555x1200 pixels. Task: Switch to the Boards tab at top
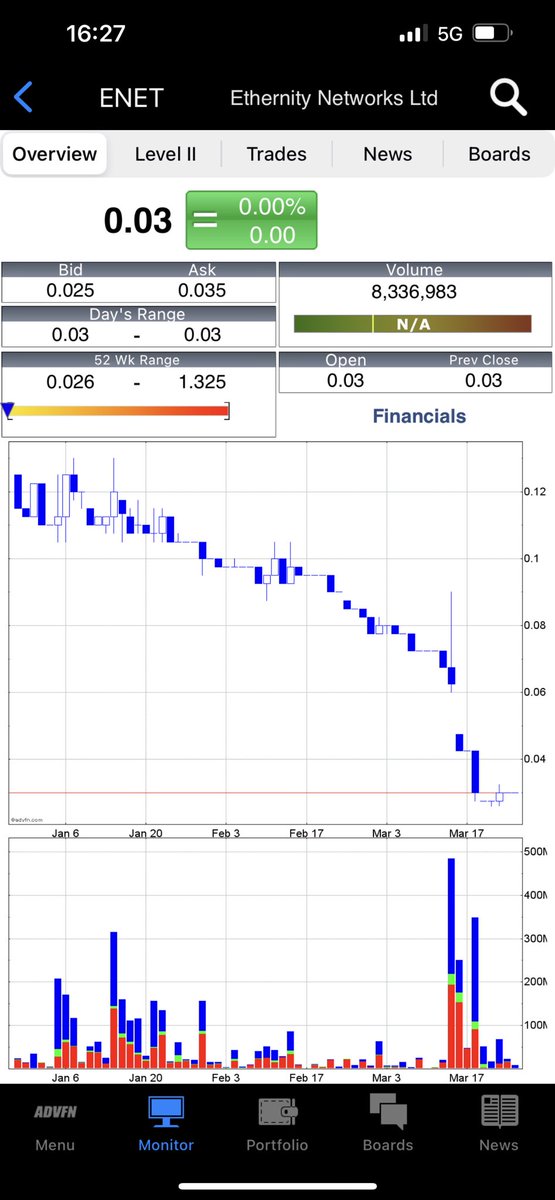point(499,154)
